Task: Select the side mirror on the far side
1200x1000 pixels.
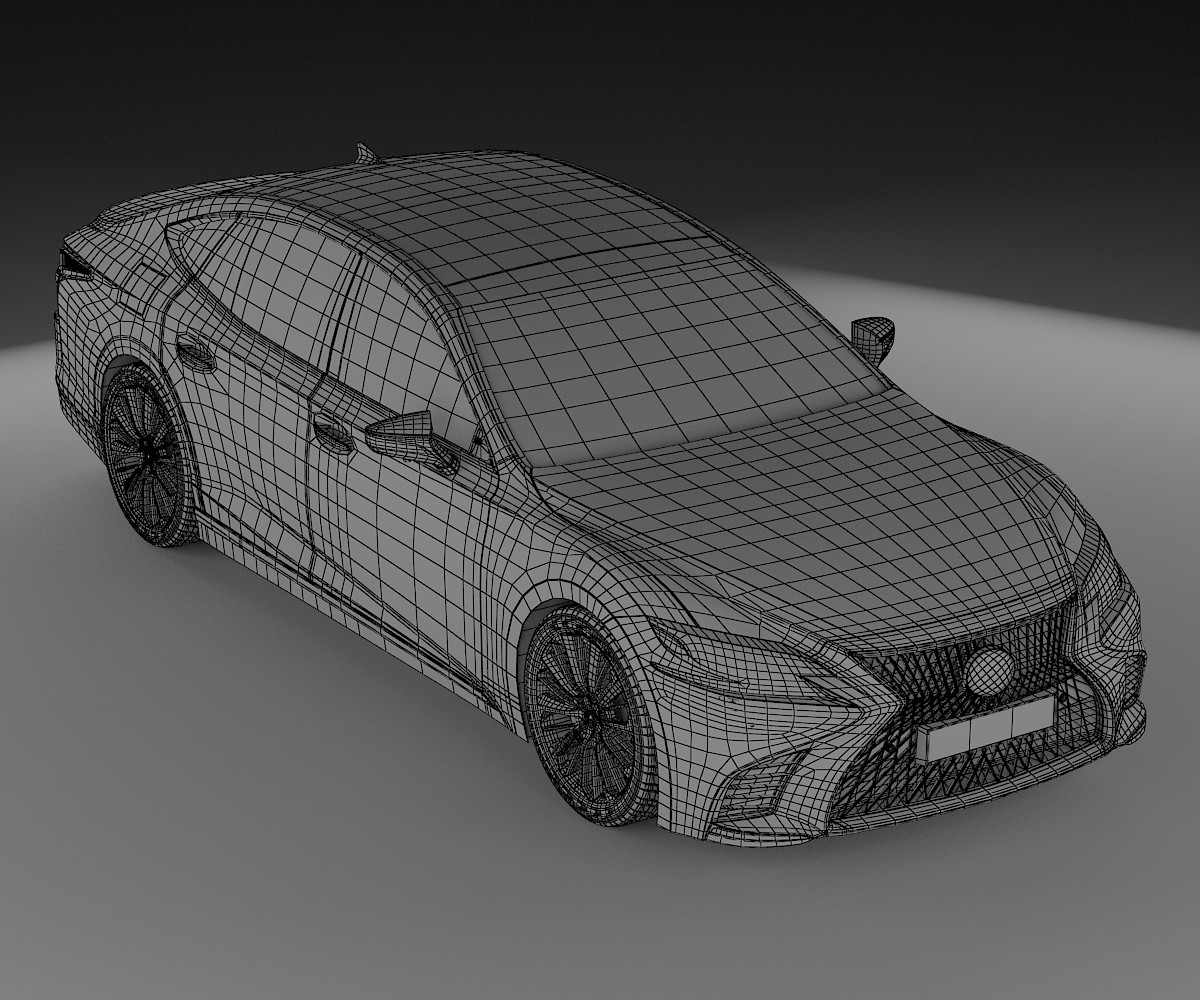Action: pyautogui.click(x=873, y=336)
